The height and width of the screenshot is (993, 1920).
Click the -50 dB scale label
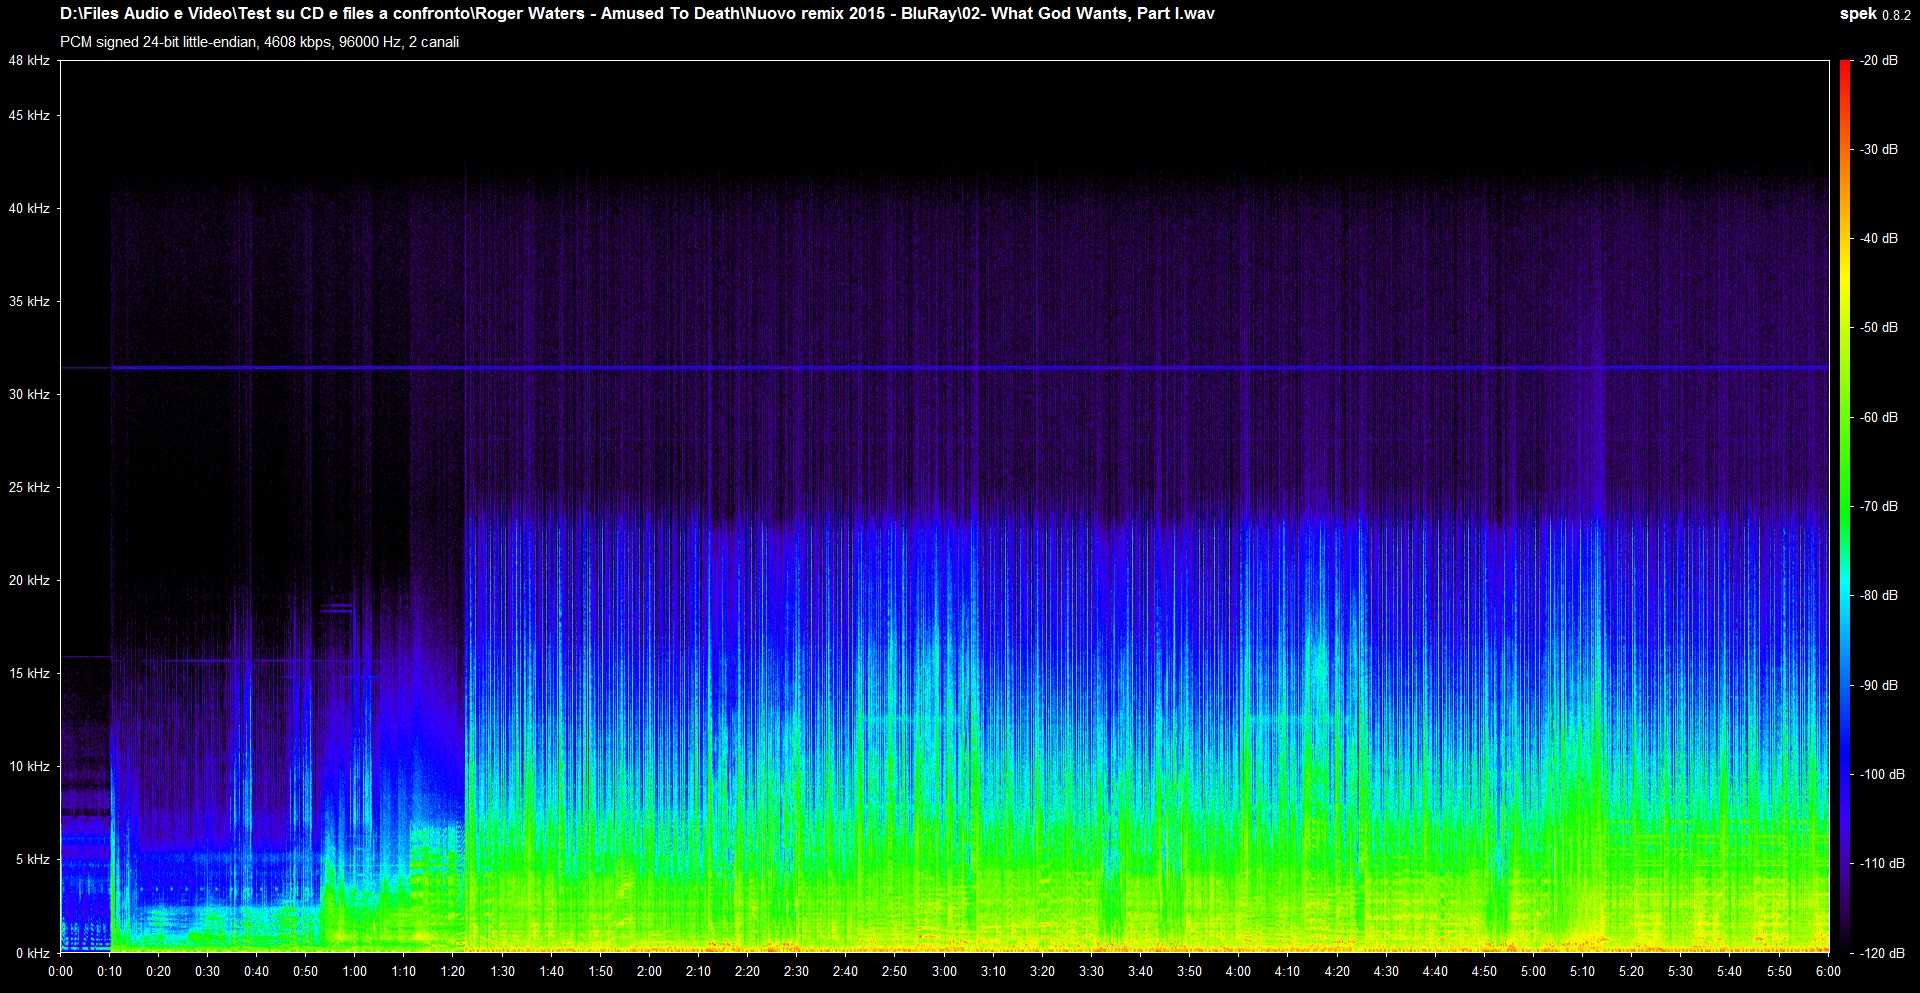click(1877, 328)
